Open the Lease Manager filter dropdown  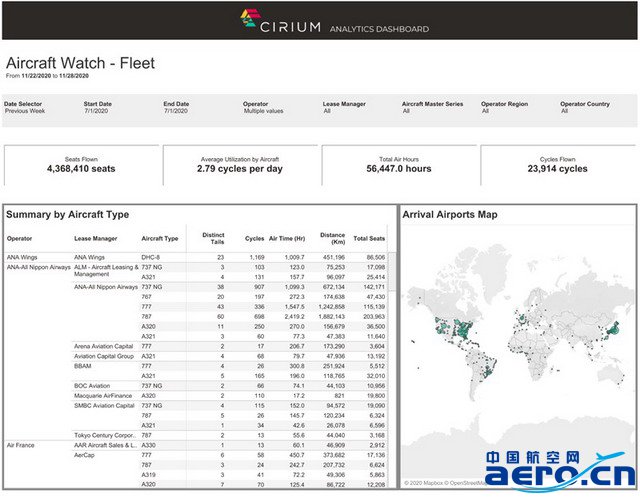coord(344,107)
